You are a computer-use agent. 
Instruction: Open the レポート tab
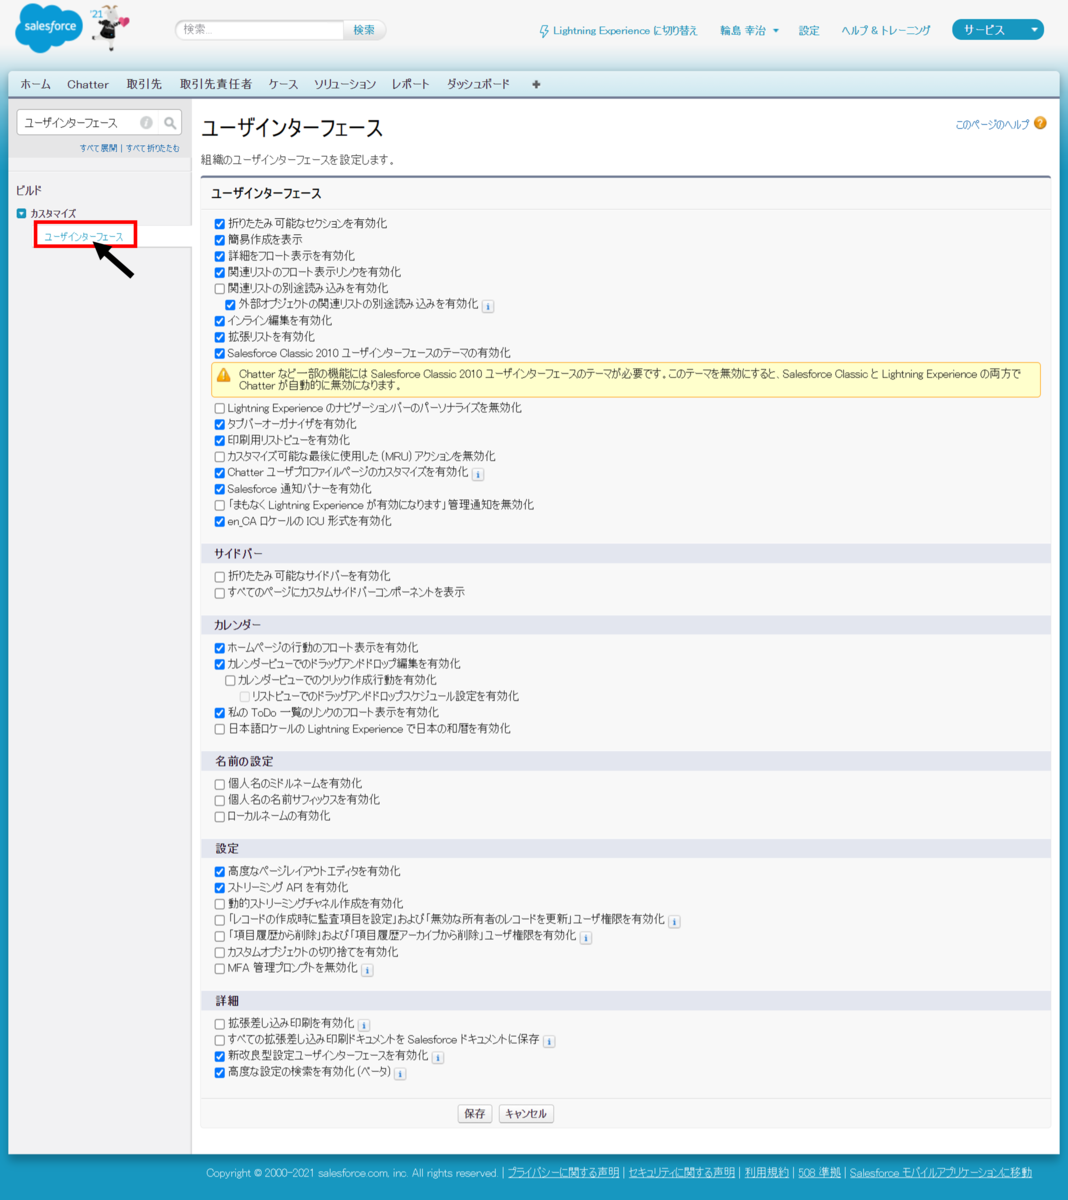pyautogui.click(x=411, y=85)
